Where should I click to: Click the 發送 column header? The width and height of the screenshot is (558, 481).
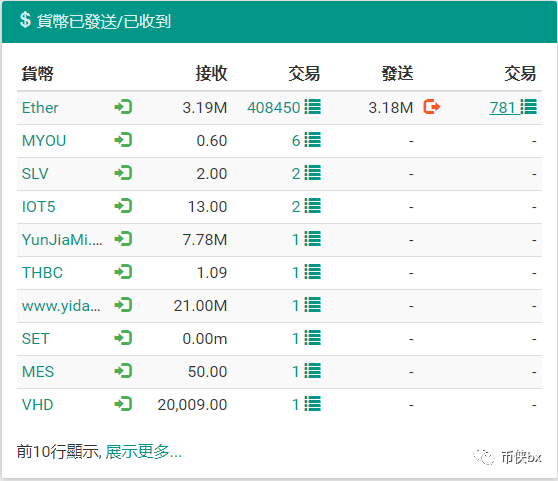398,74
